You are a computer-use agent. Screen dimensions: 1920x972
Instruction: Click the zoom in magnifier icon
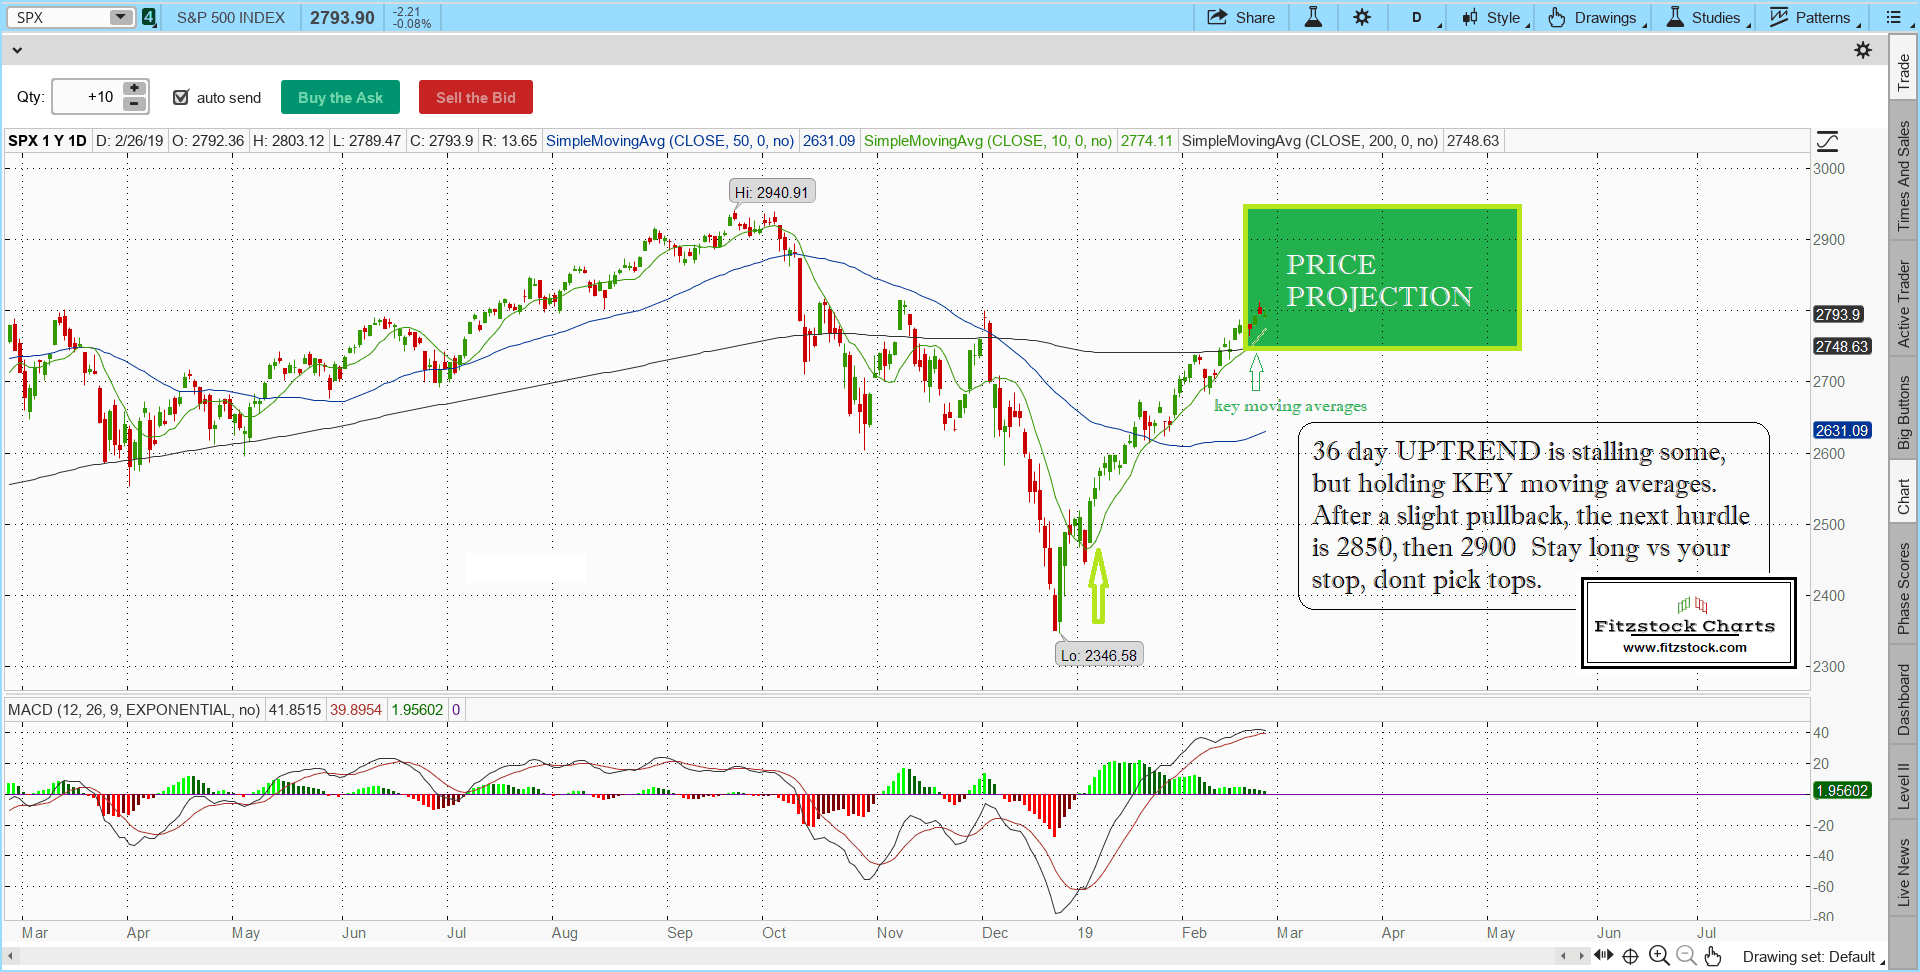coord(1659,956)
